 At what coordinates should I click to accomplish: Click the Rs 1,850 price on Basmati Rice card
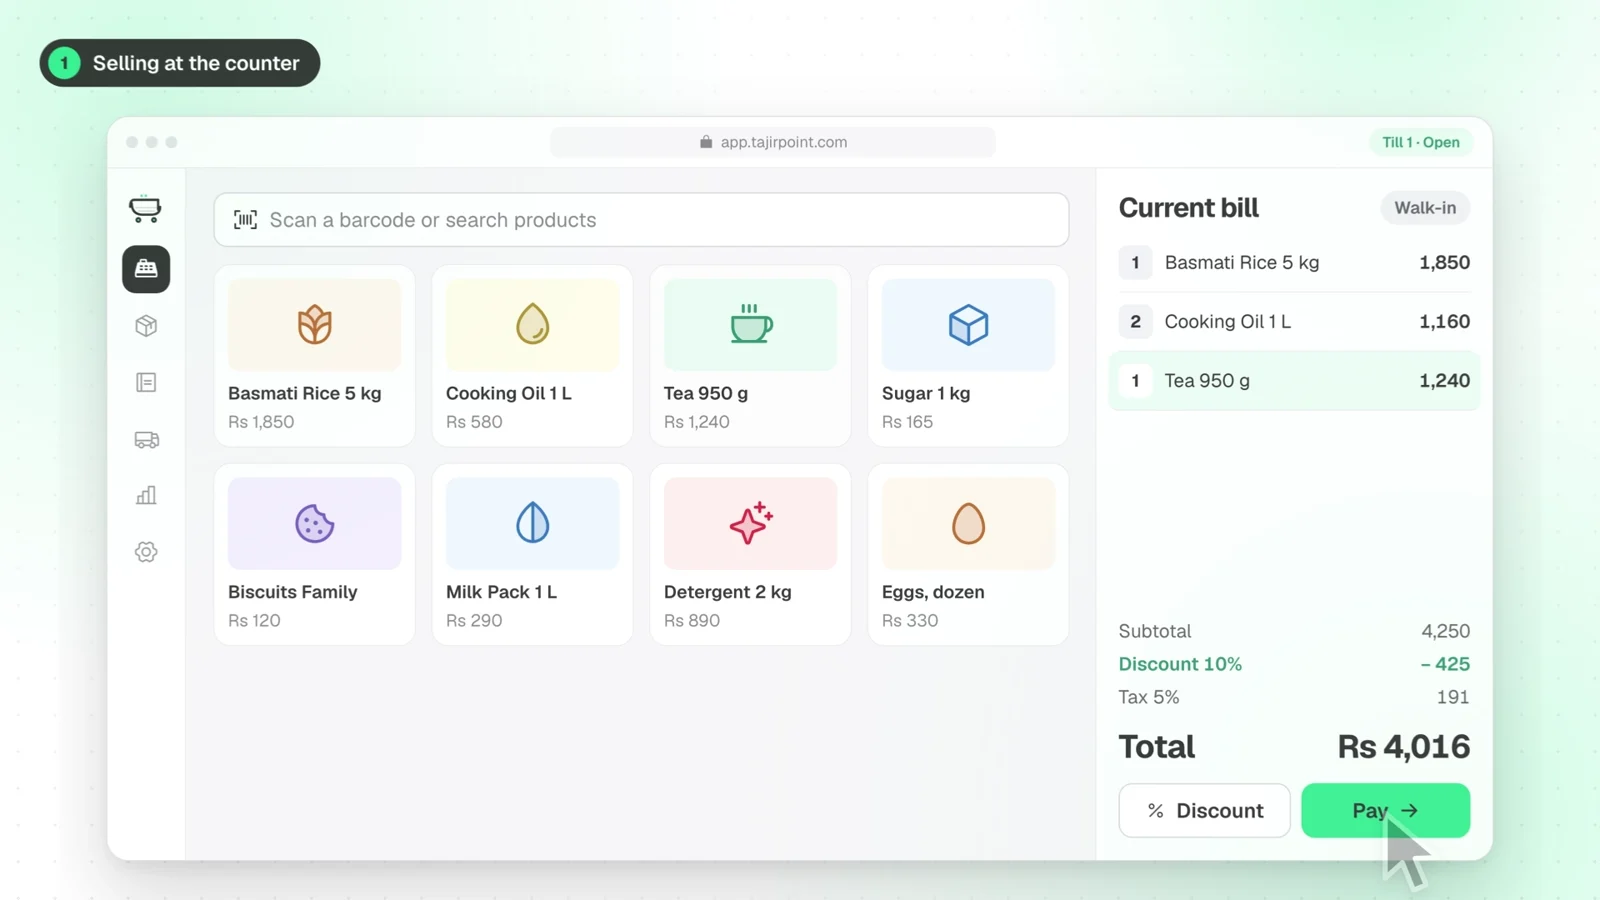(x=261, y=422)
